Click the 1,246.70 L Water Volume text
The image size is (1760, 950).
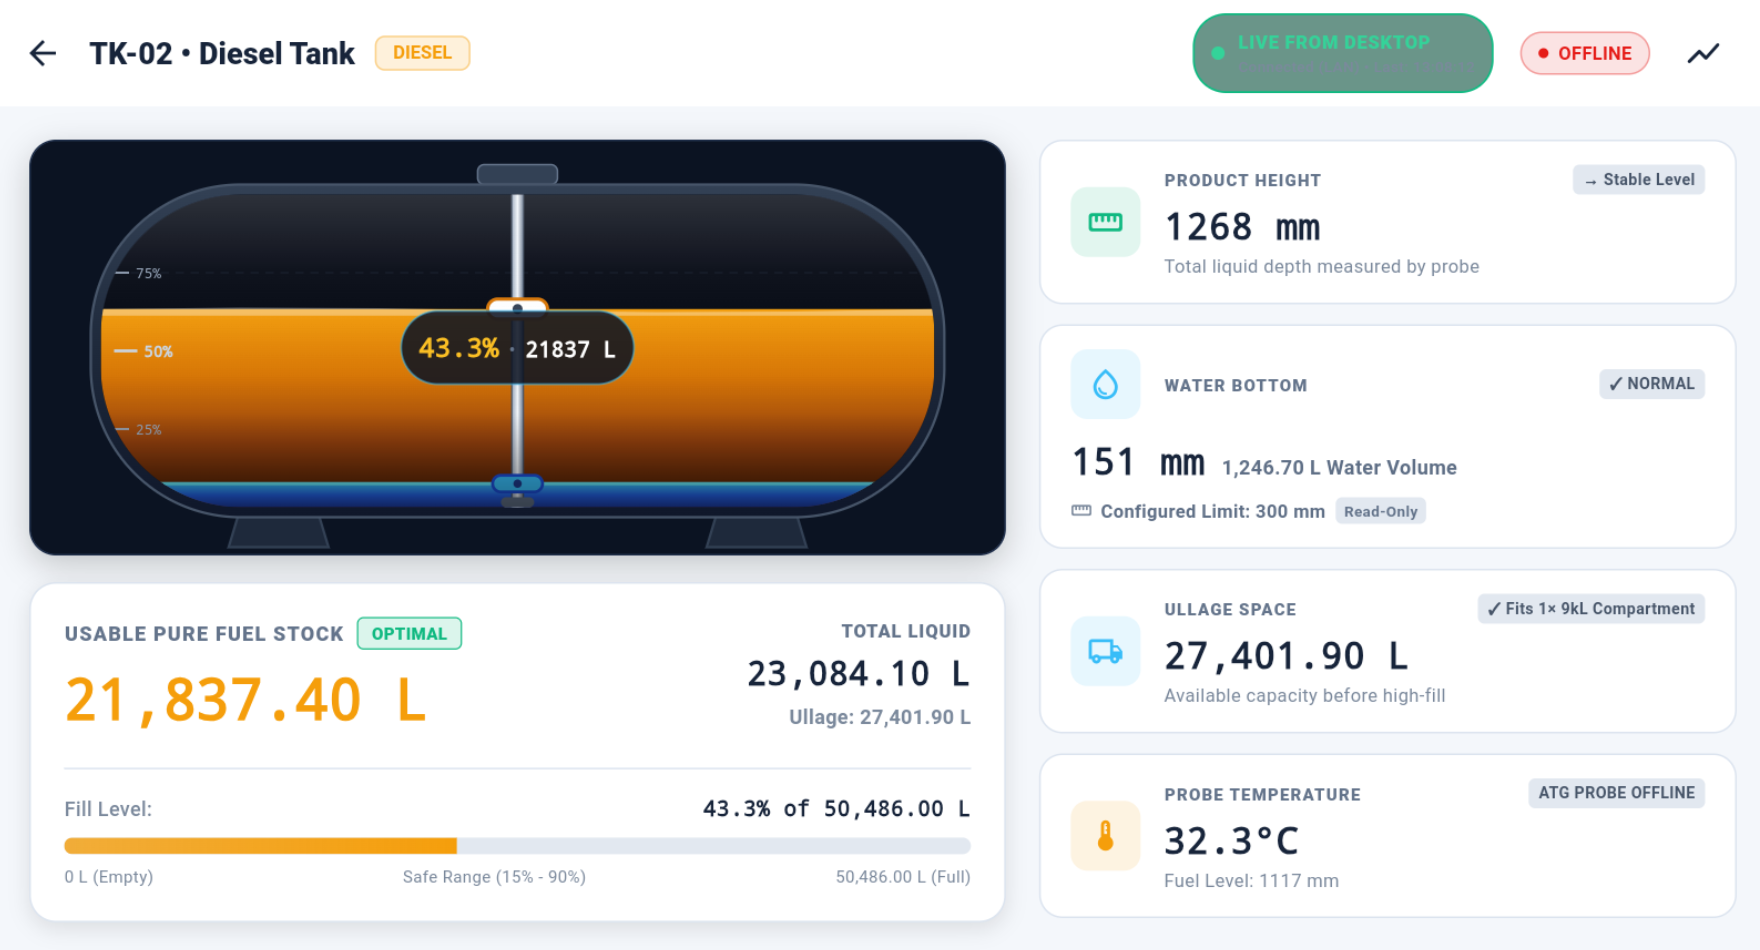1339,467
